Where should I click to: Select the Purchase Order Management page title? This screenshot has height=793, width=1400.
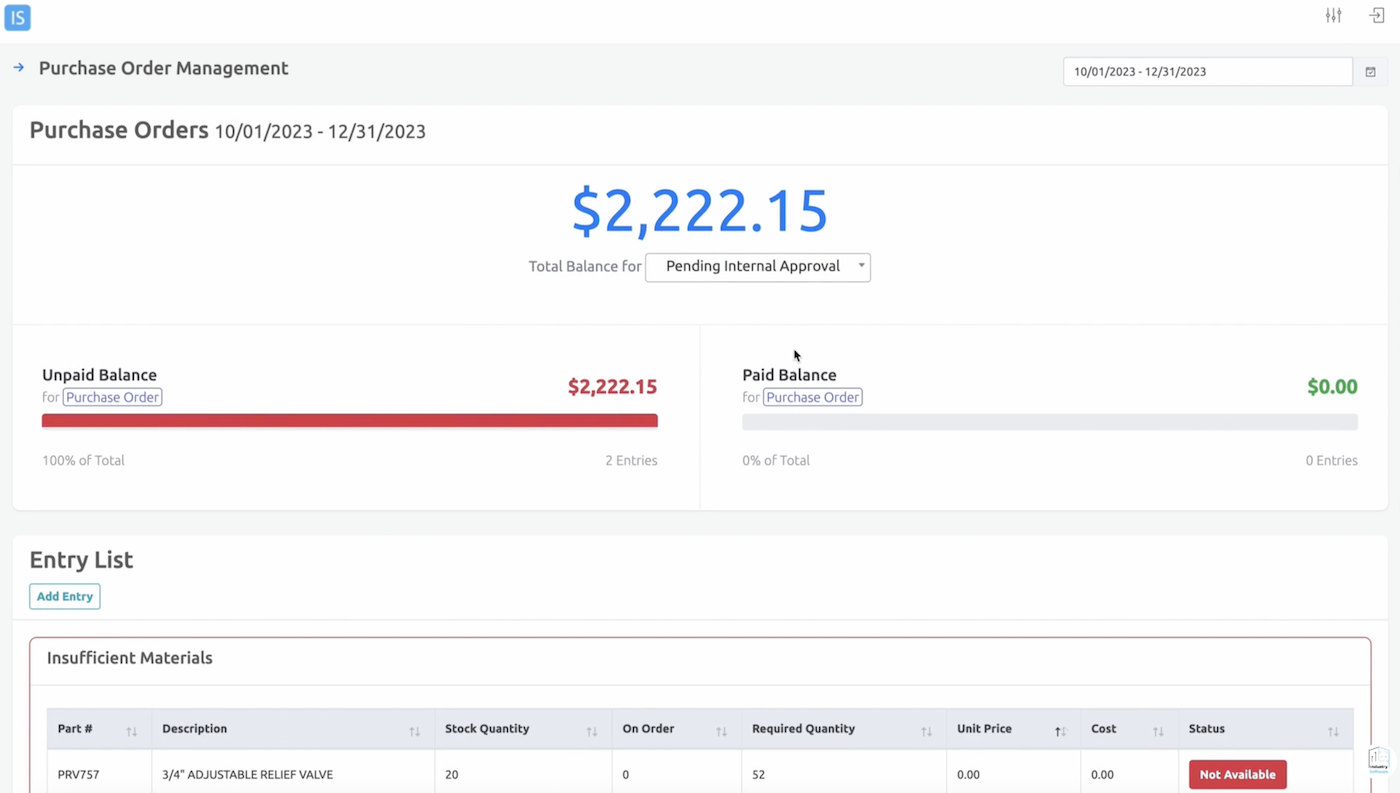coord(163,68)
